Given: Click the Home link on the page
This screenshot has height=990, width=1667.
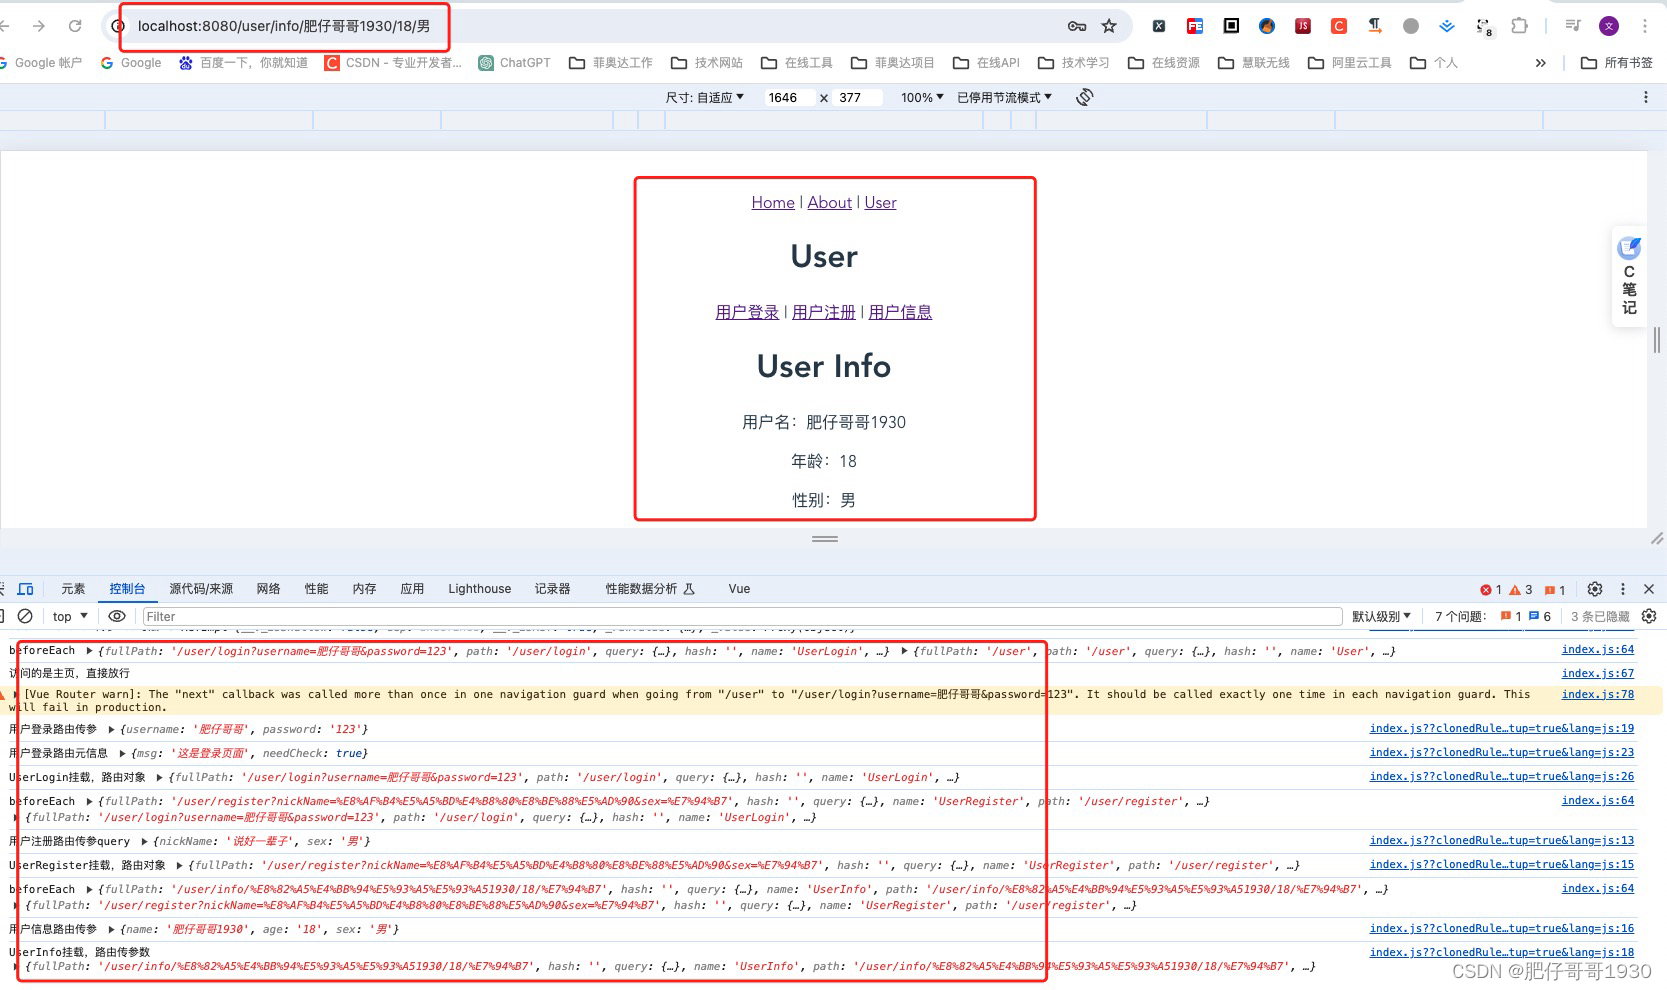Looking at the screenshot, I should pyautogui.click(x=773, y=203).
